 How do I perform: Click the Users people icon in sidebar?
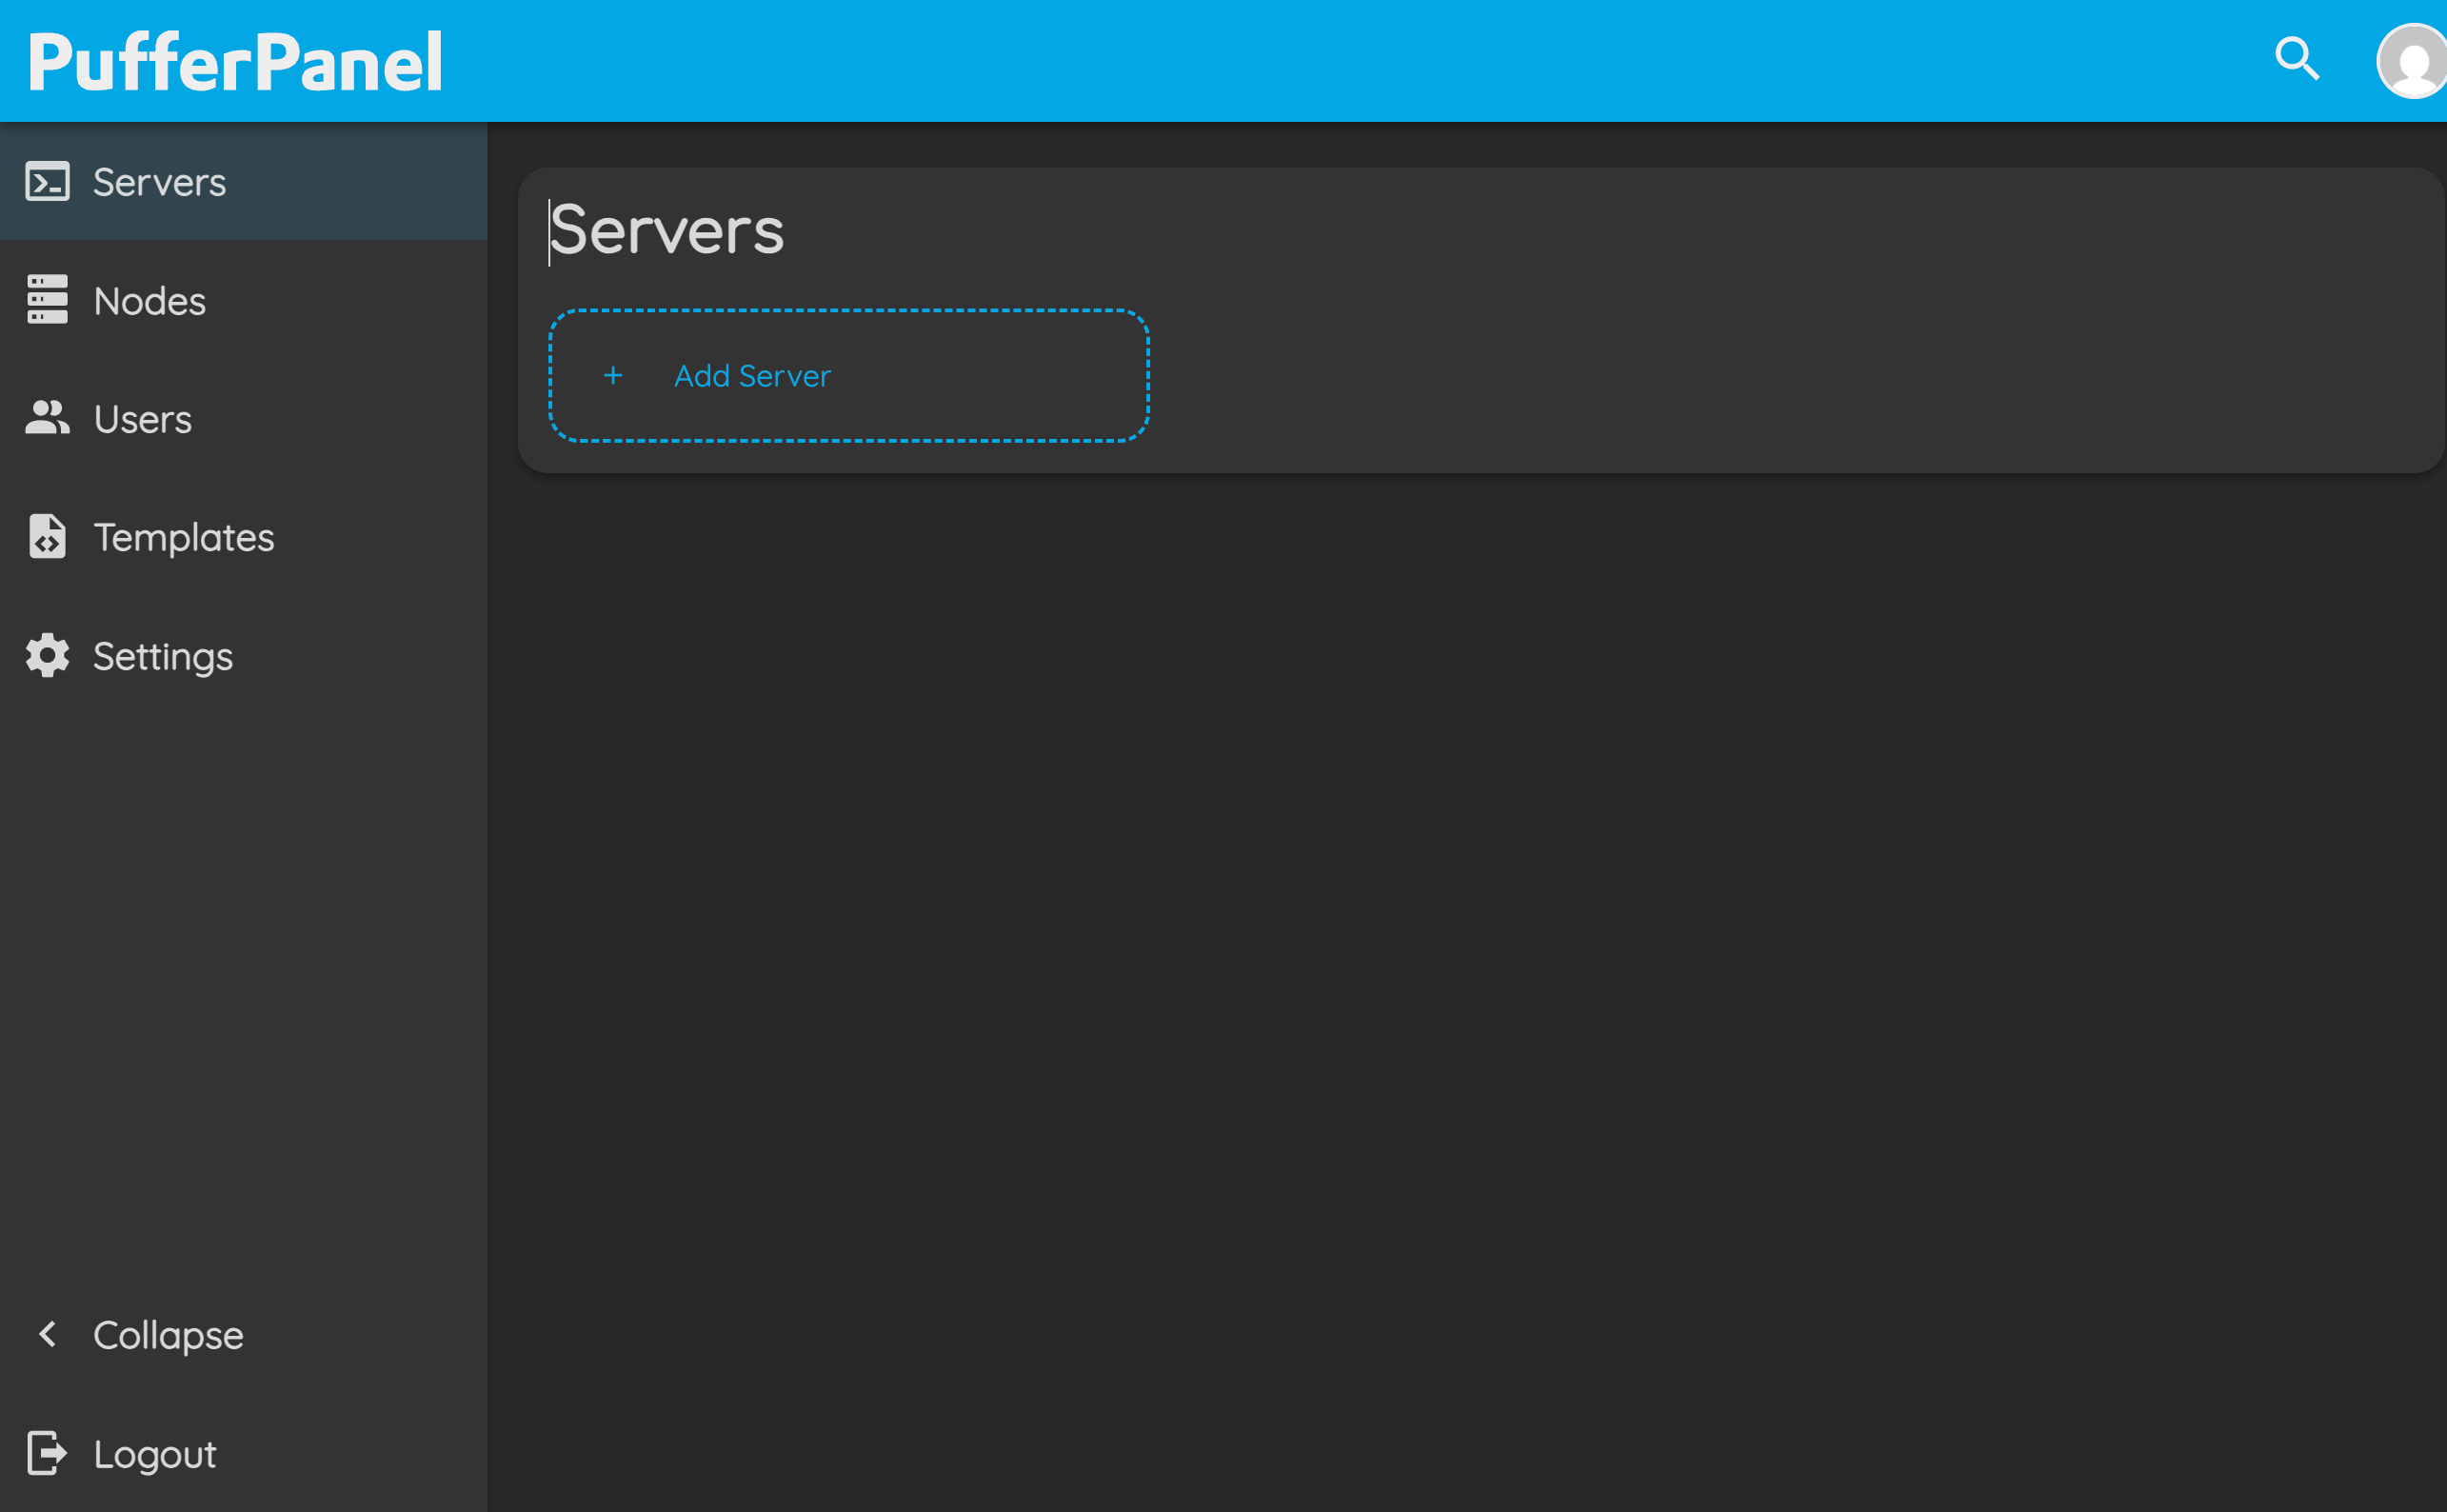[47, 418]
